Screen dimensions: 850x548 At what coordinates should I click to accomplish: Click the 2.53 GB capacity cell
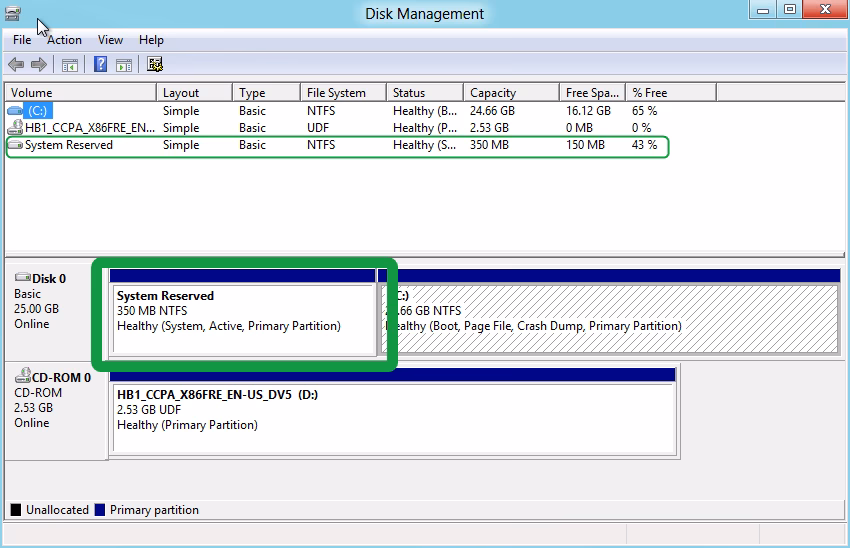pos(489,128)
